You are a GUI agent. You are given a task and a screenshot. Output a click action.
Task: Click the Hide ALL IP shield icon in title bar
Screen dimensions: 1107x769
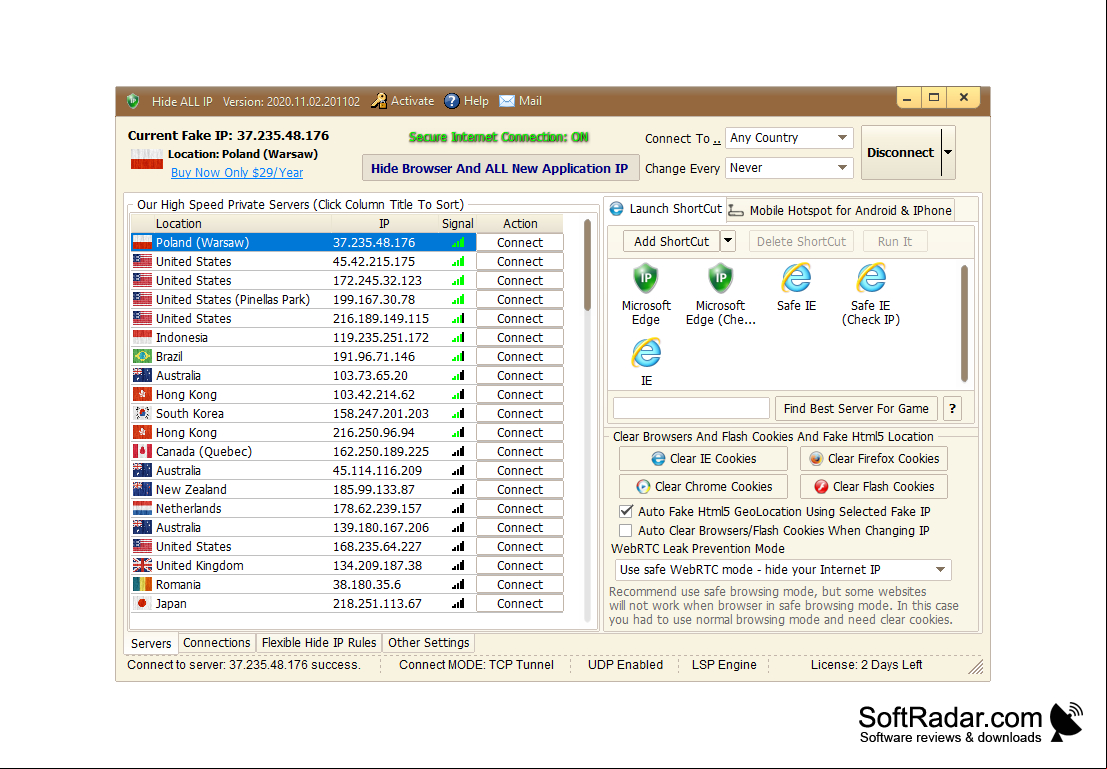point(133,101)
